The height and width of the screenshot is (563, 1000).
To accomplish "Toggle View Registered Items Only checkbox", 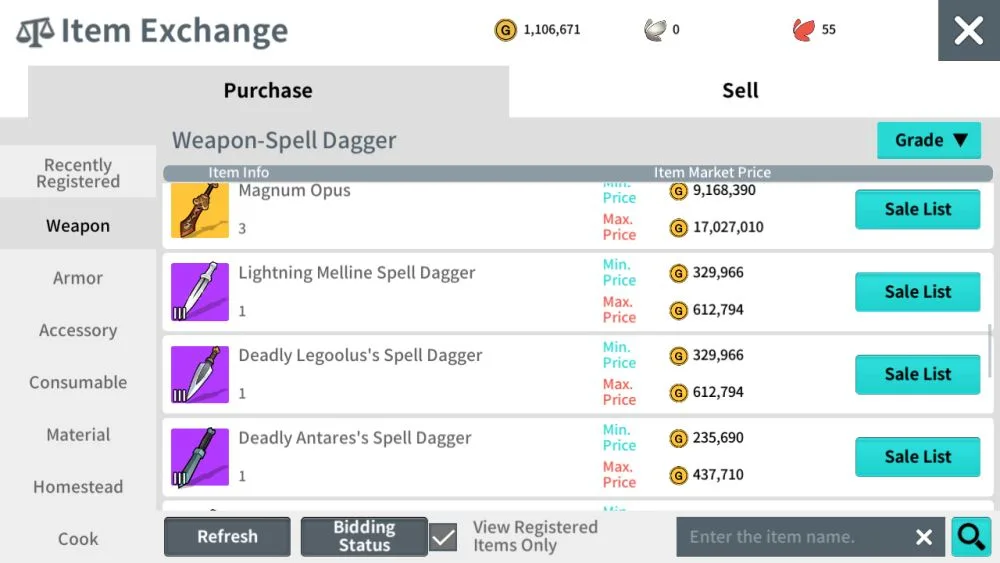I will [443, 537].
